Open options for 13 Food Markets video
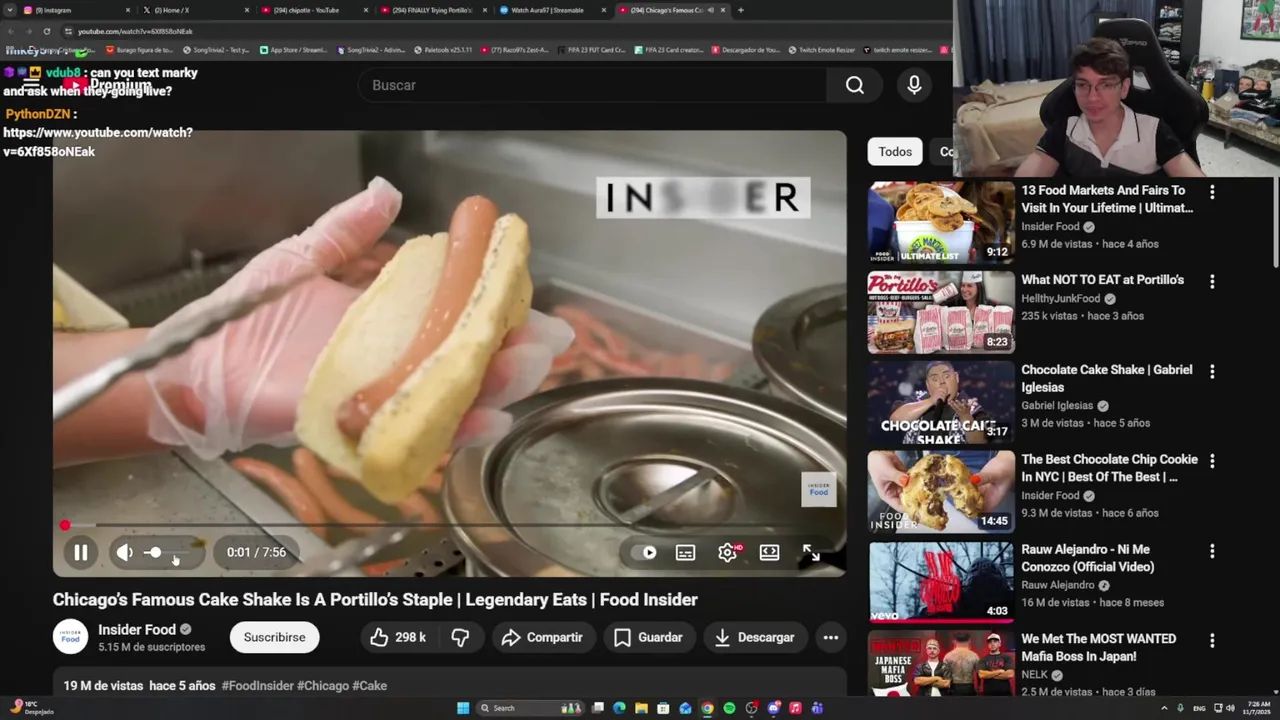 click(1212, 191)
